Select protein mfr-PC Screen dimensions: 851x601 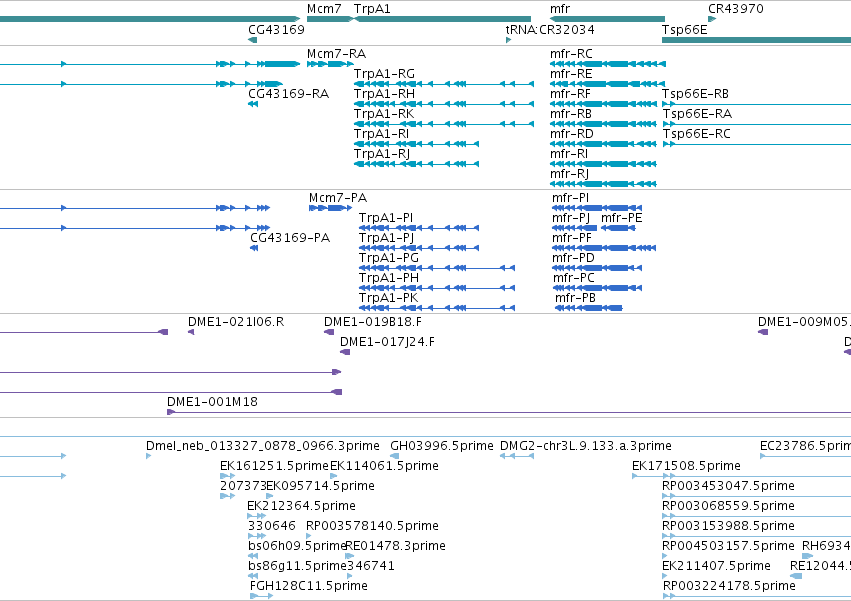[574, 278]
